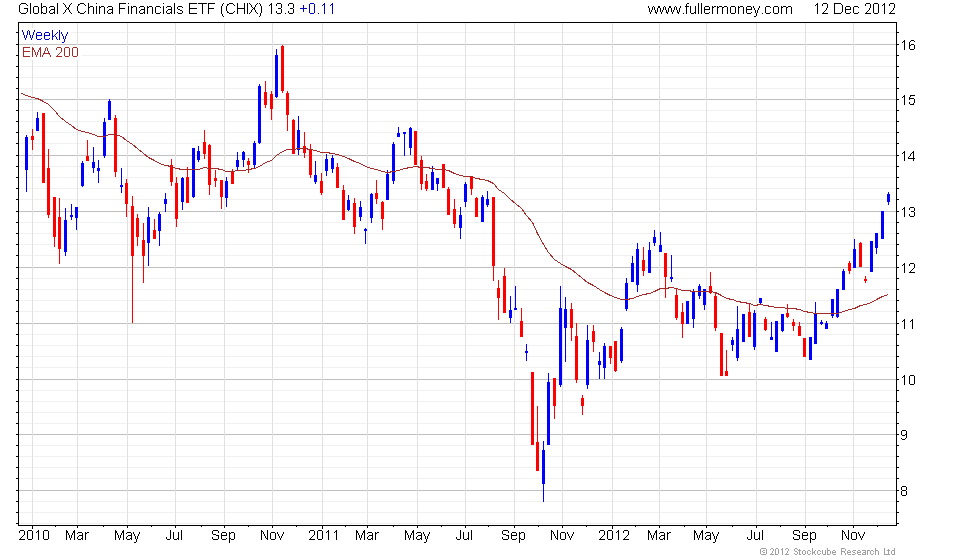Screen dimensions: 980x560
Task: Click the x-axis label '2010'
Action: pyautogui.click(x=34, y=536)
